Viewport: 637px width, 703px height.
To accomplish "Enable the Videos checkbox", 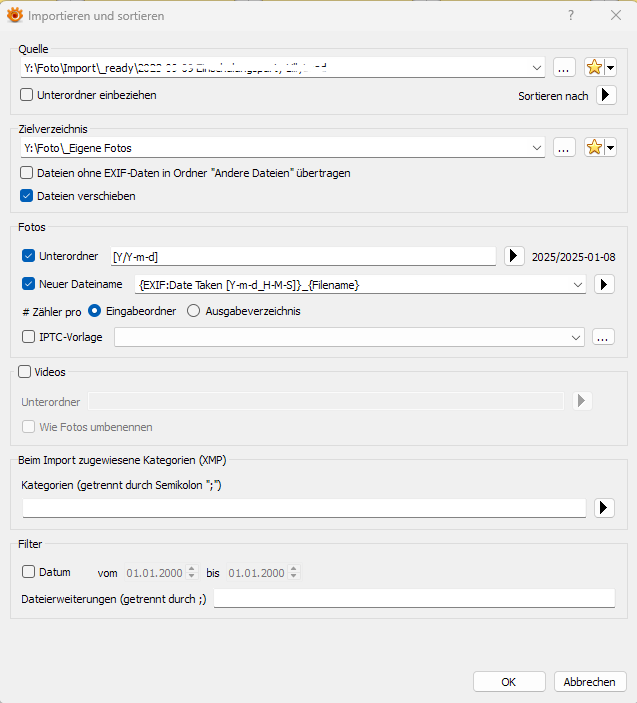I will (x=25, y=372).
